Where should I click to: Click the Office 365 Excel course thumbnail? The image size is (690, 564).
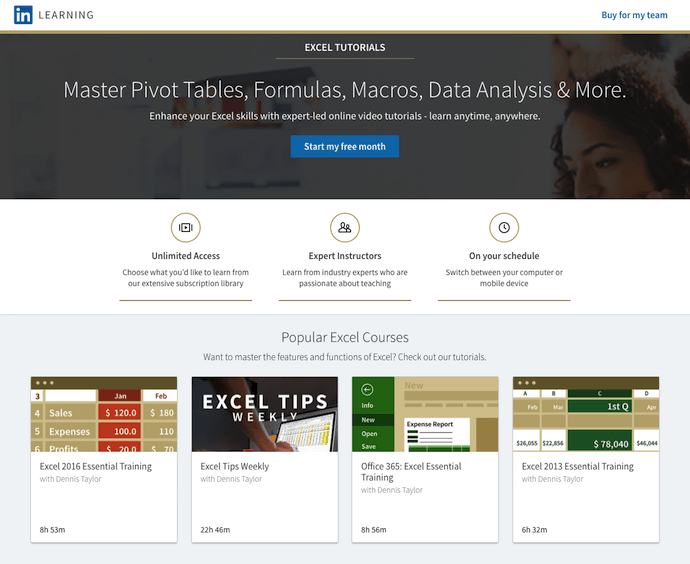pos(425,414)
